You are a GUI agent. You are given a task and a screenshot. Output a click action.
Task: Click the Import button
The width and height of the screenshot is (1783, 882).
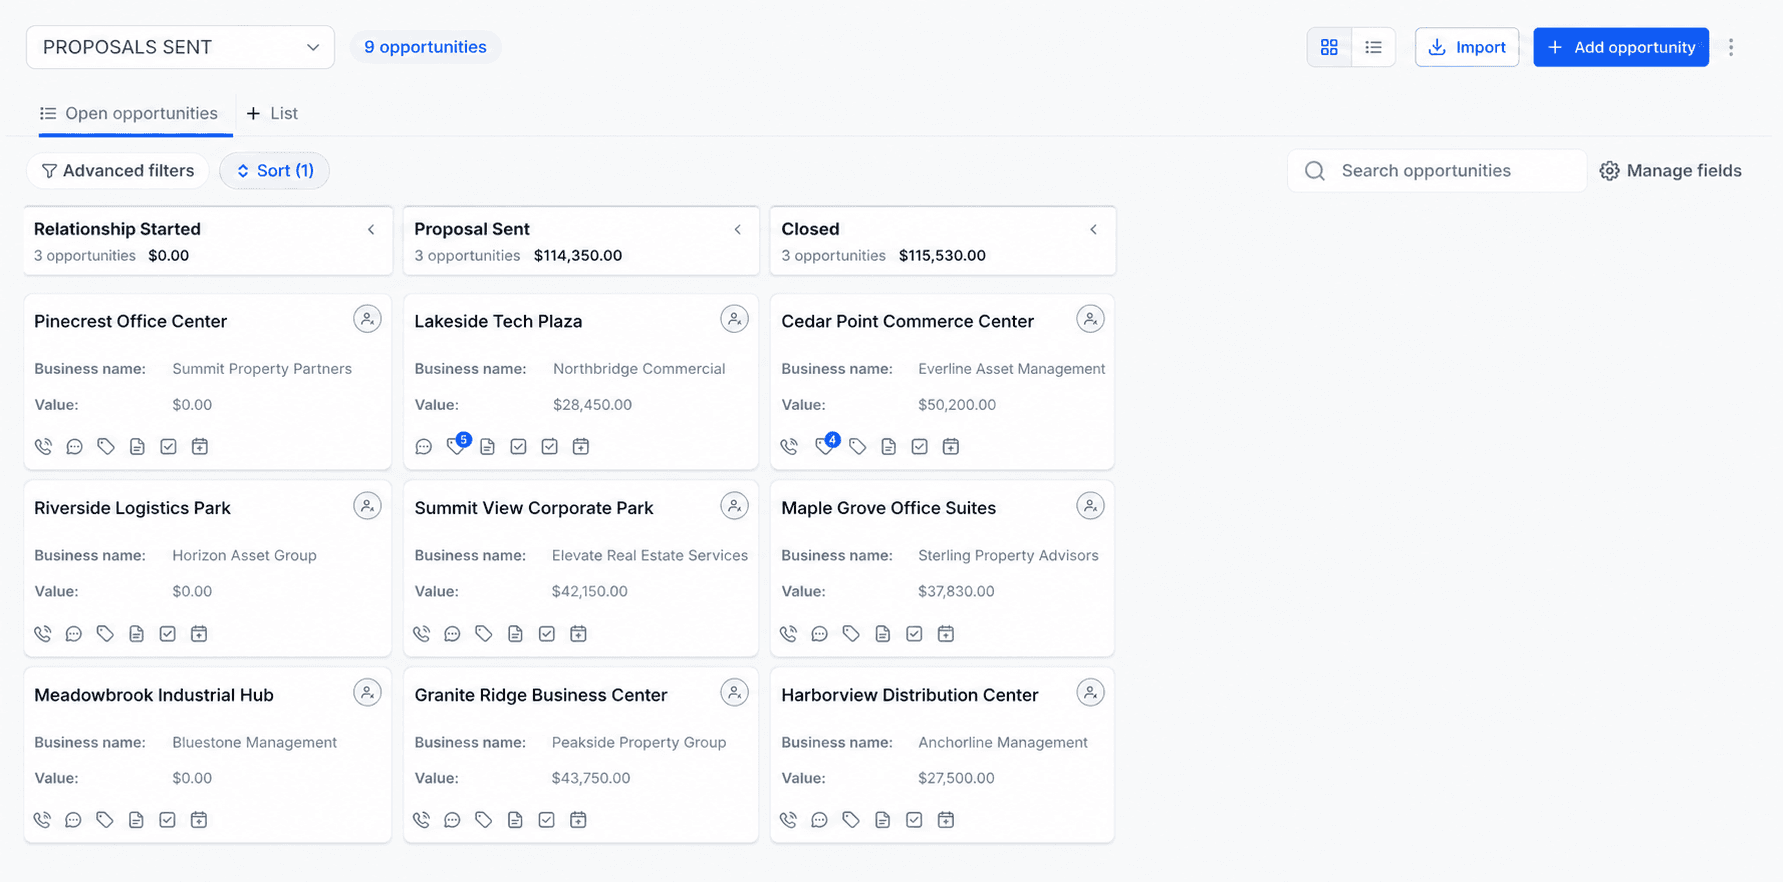pyautogui.click(x=1467, y=47)
